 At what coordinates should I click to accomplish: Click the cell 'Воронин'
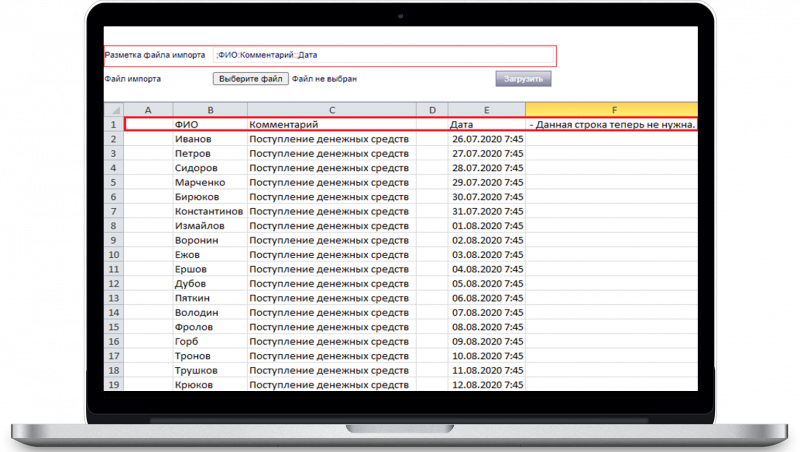click(x=210, y=240)
